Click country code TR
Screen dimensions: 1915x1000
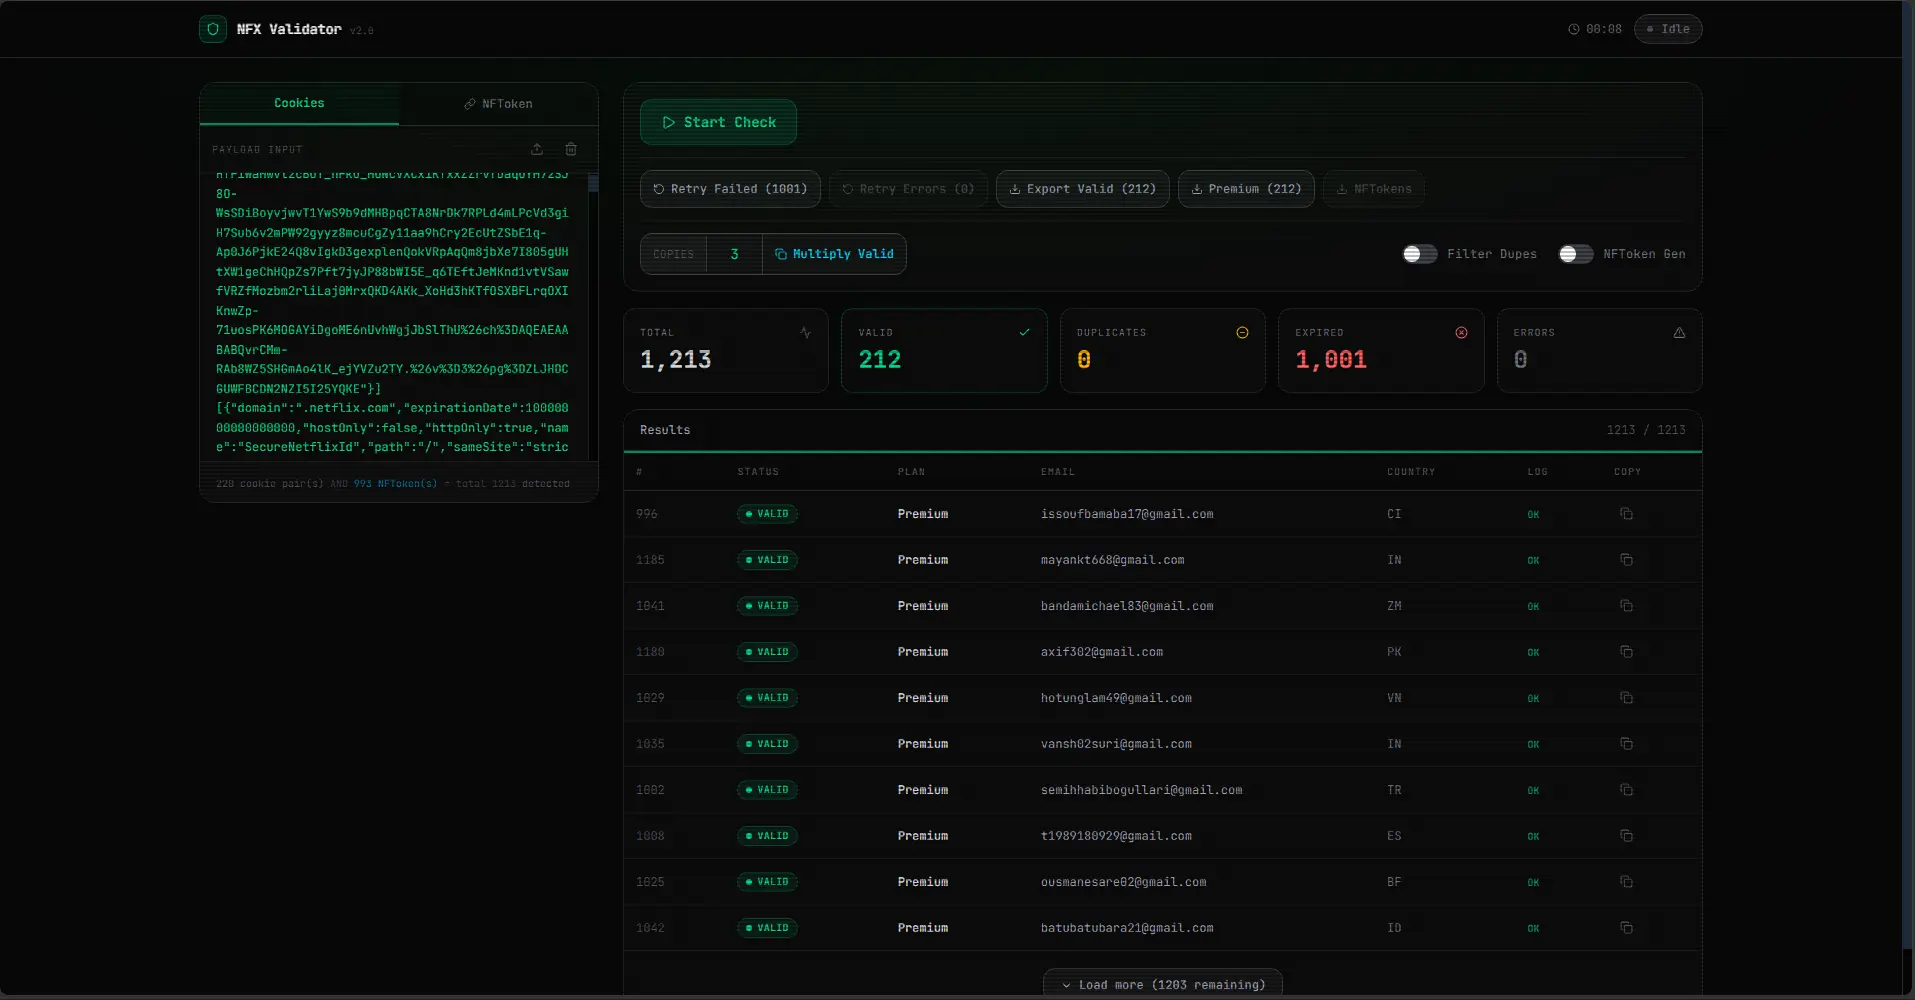point(1394,790)
